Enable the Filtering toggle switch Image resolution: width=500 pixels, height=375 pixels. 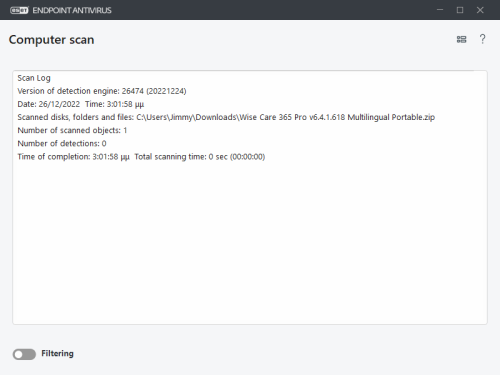tap(24, 354)
